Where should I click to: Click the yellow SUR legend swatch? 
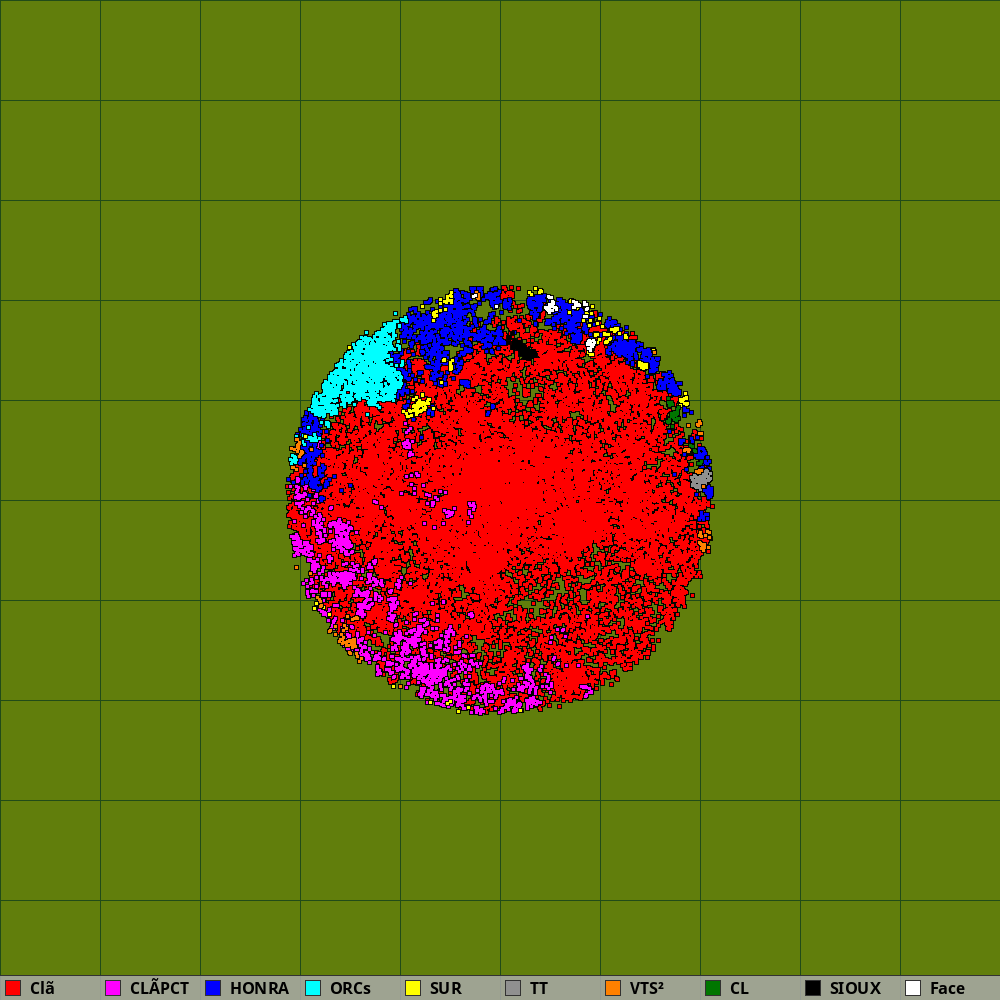pyautogui.click(x=413, y=988)
